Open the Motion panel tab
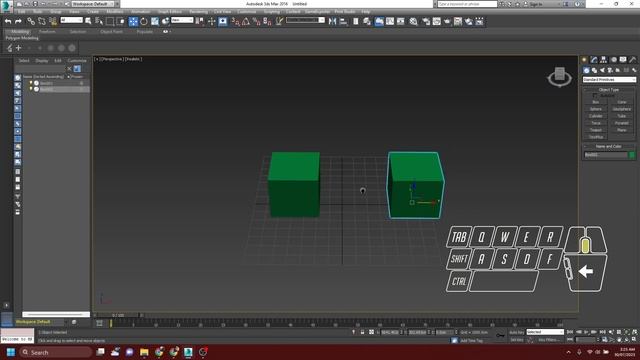This screenshot has height=360, width=640. pos(613,60)
